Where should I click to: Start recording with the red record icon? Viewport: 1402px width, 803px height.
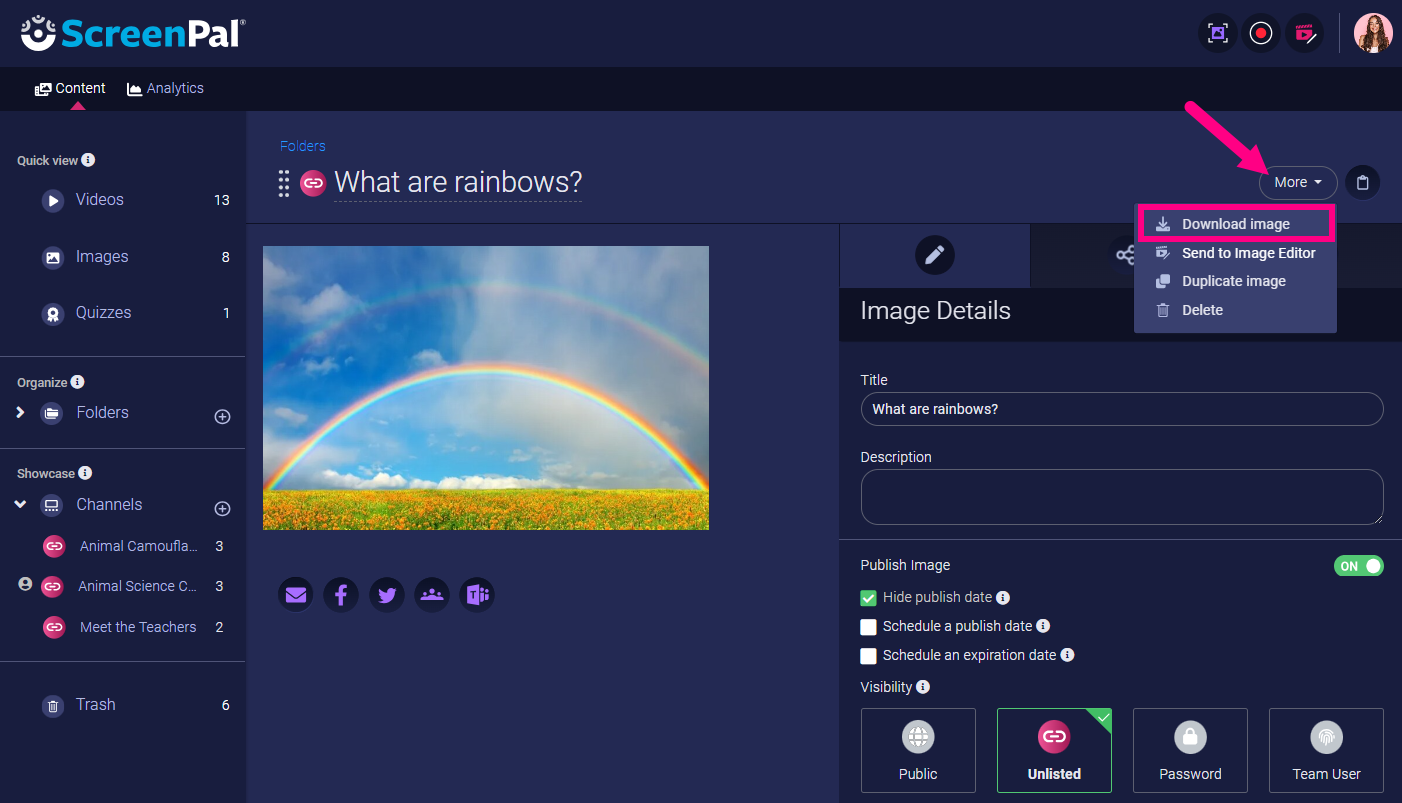[1261, 33]
